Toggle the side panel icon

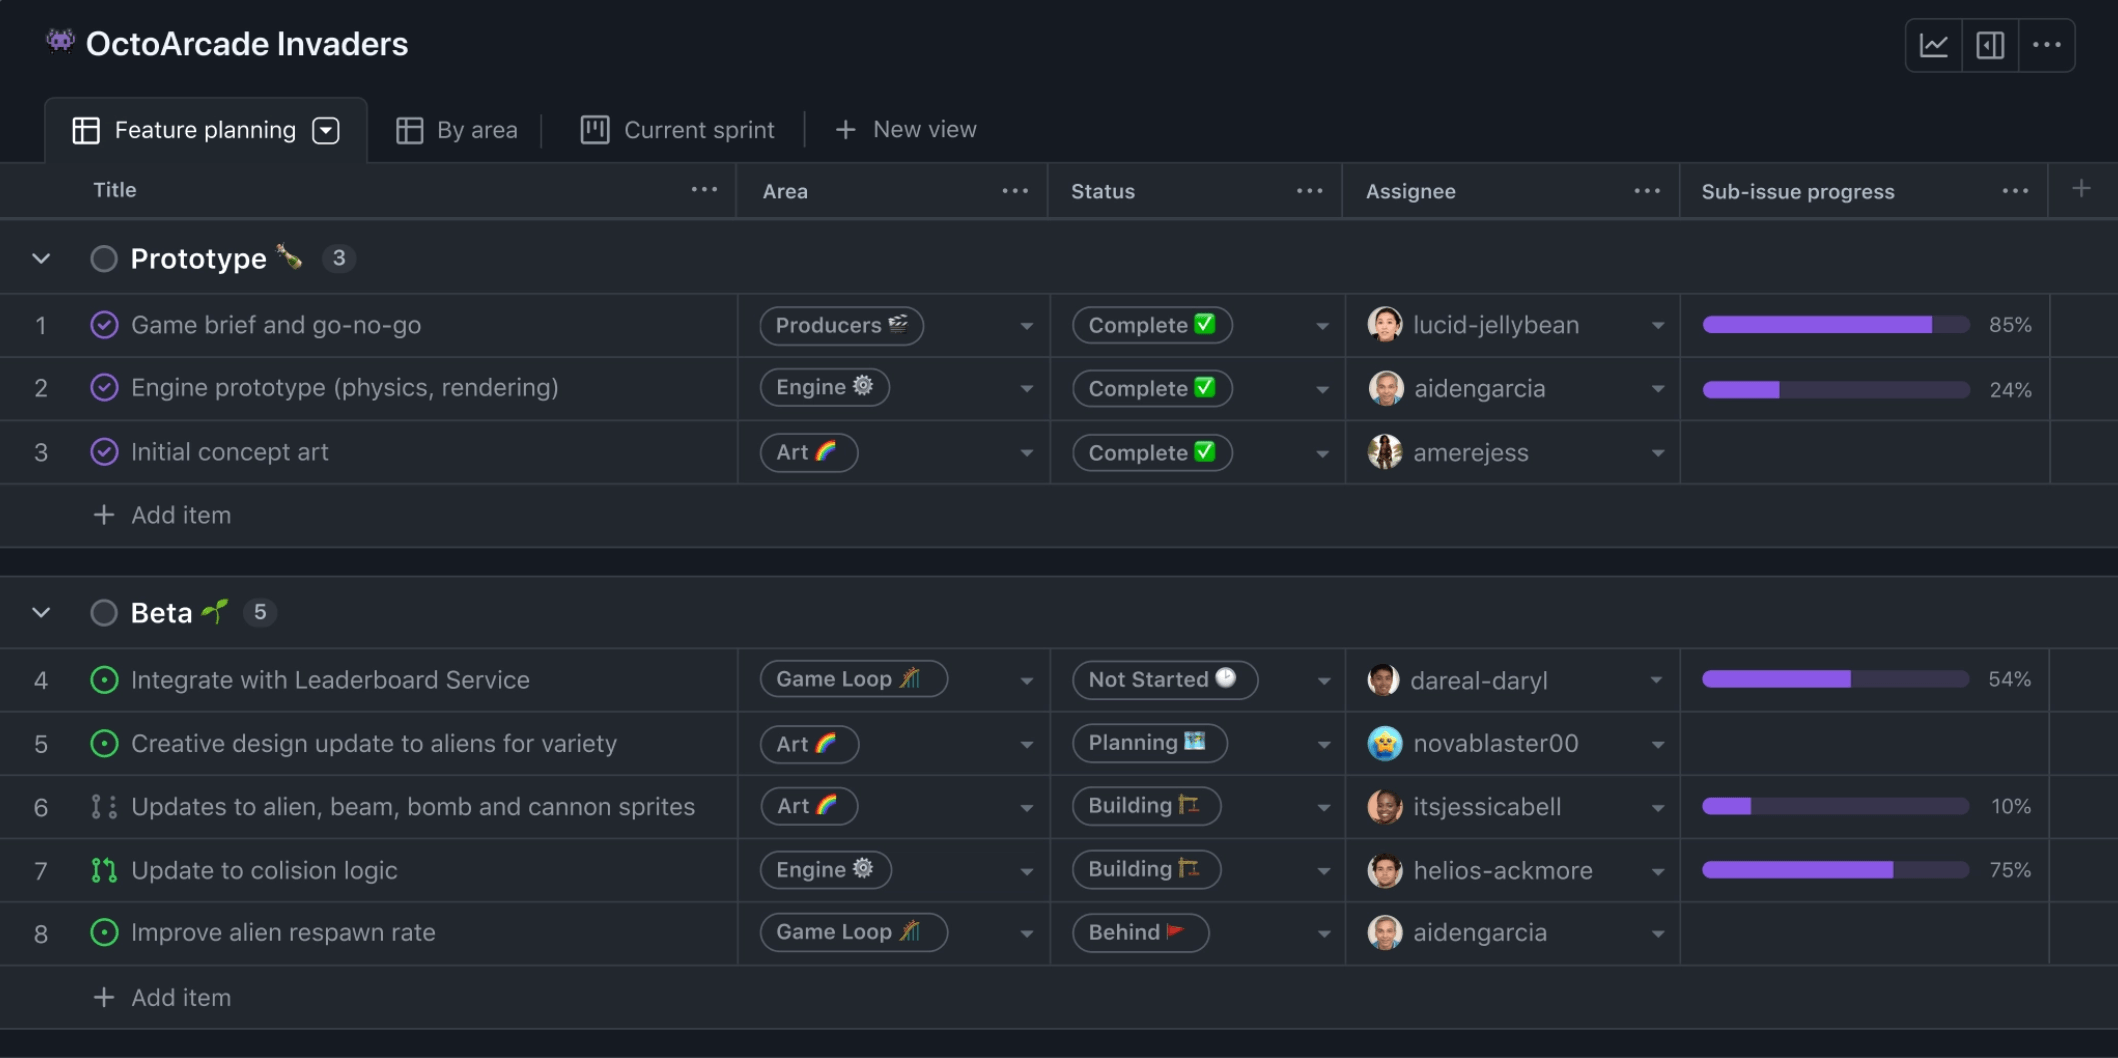1990,45
